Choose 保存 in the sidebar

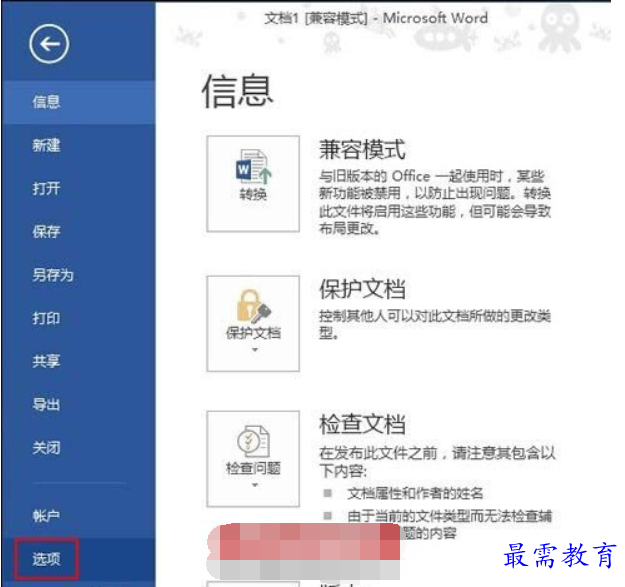tap(79, 232)
